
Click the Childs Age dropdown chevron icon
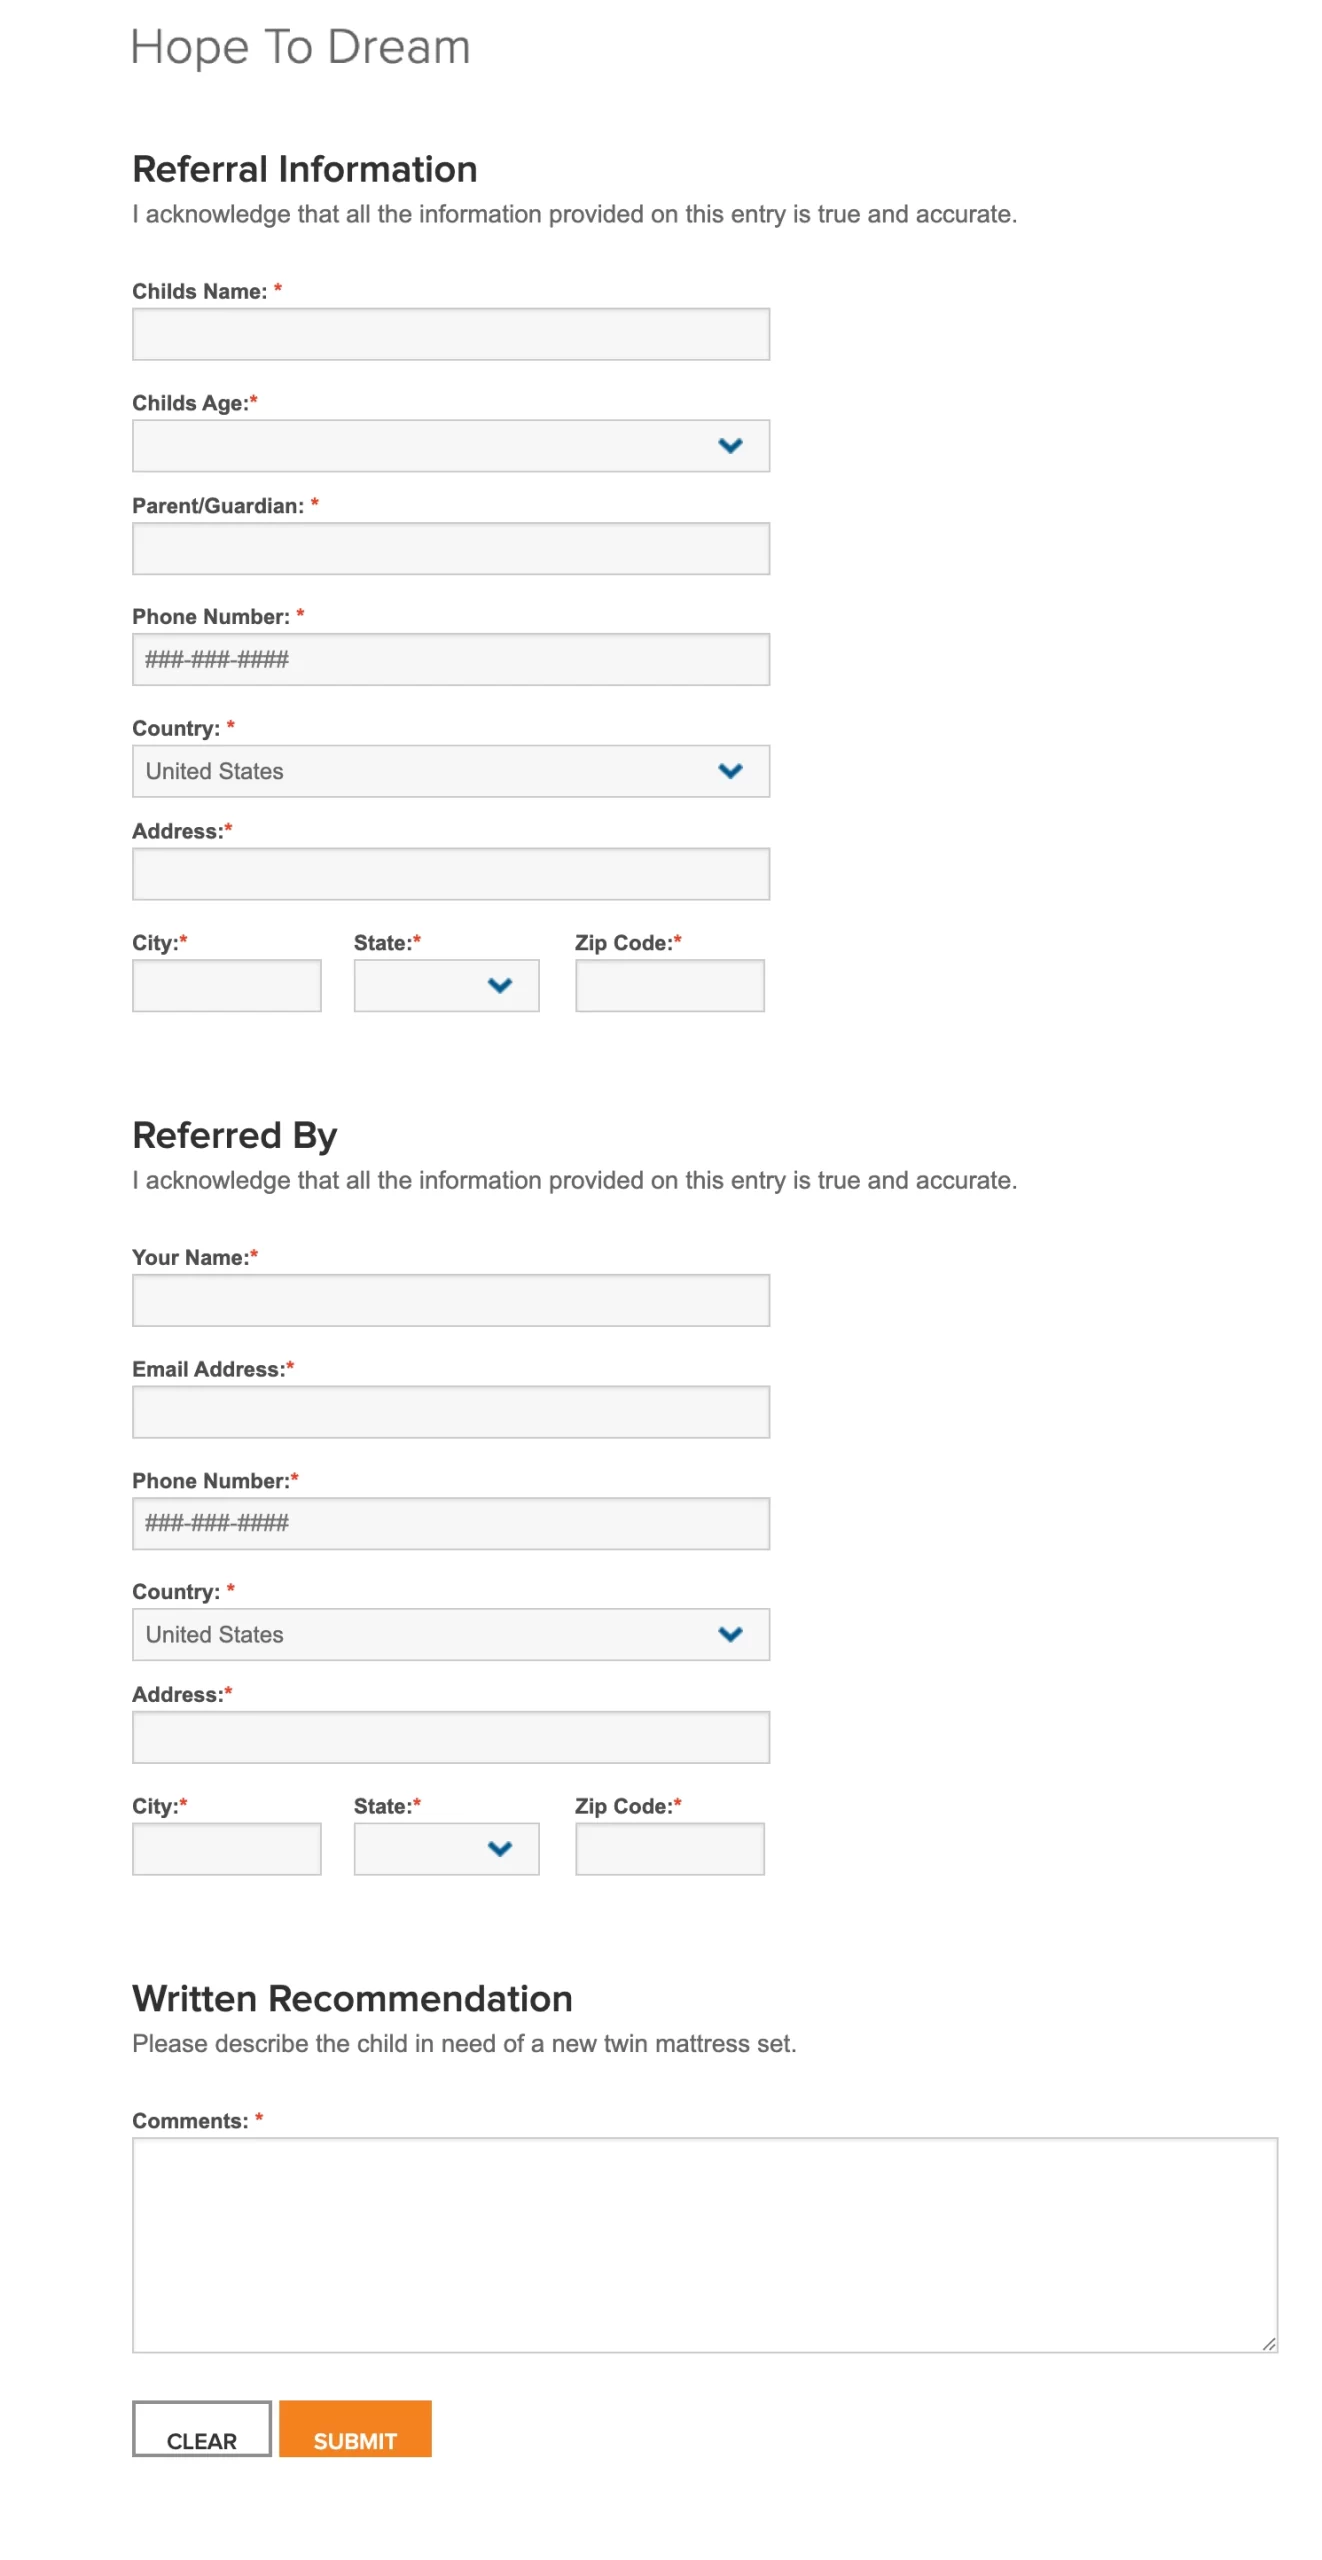pyautogui.click(x=731, y=445)
